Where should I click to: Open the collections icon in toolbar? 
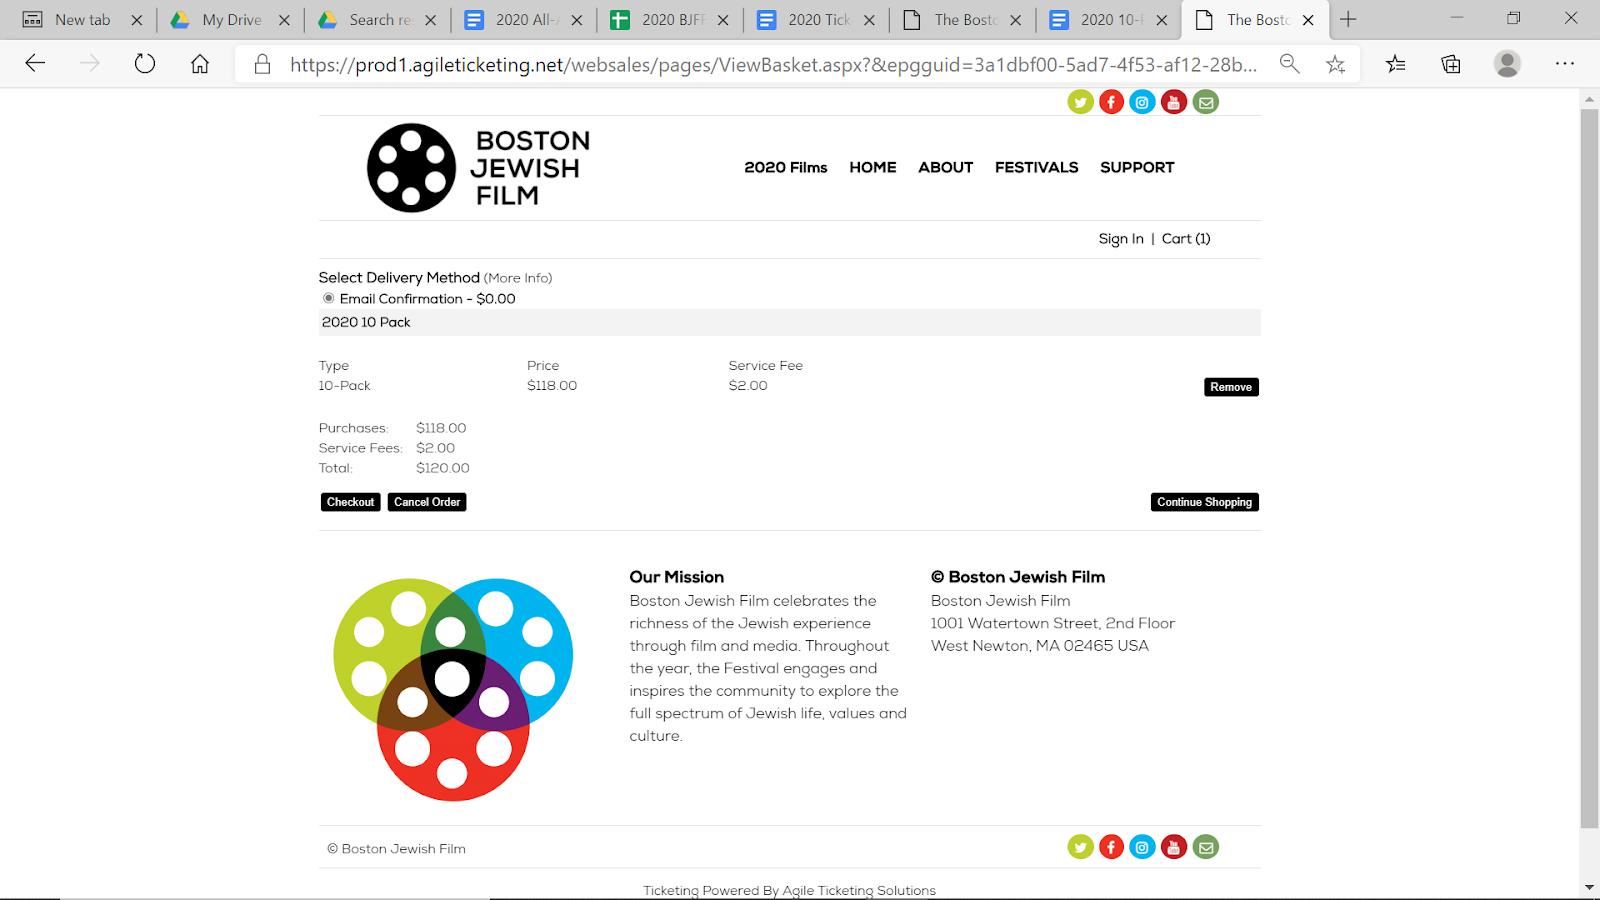1451,64
